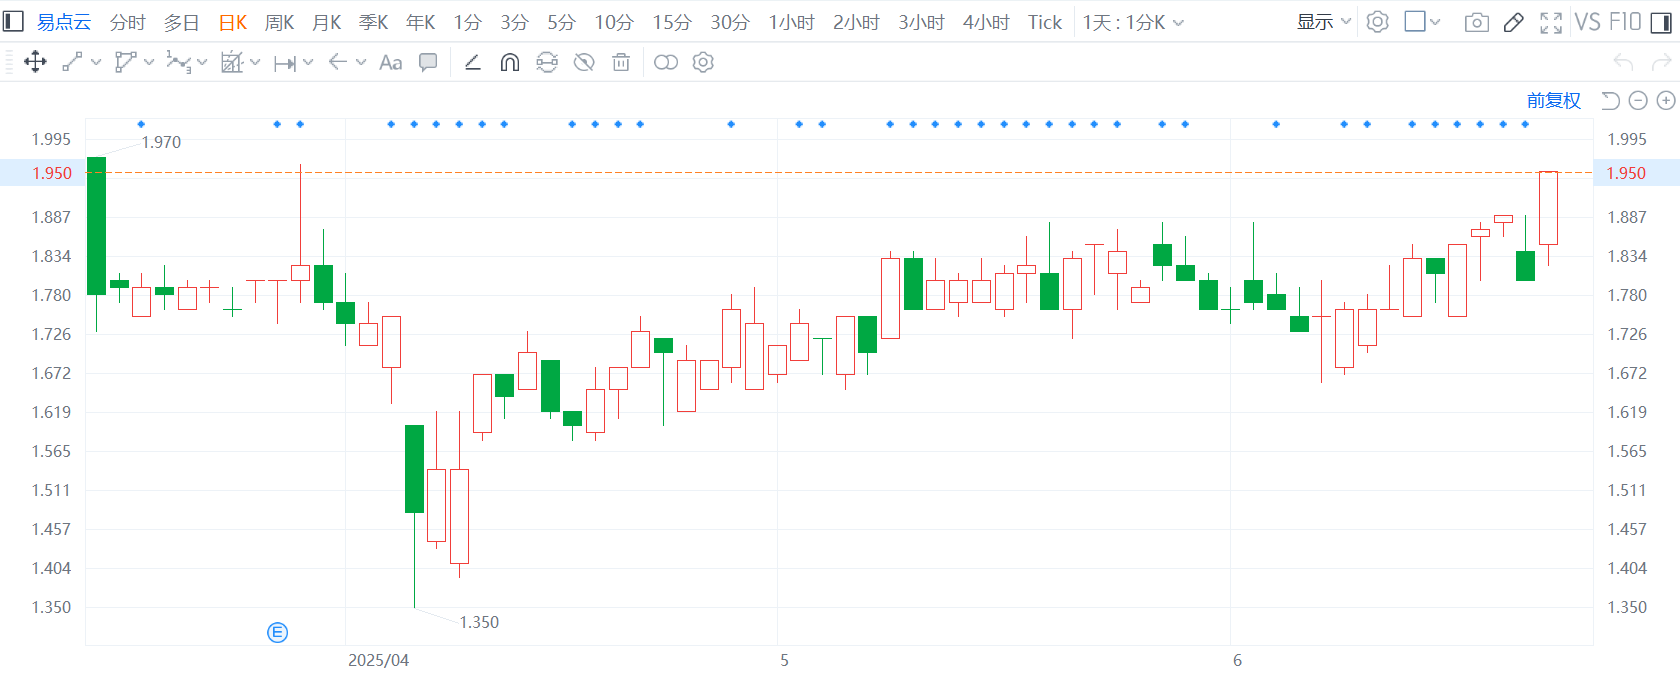Switch to the 10分 interval
Image resolution: width=1680 pixels, height=682 pixels.
614,22
